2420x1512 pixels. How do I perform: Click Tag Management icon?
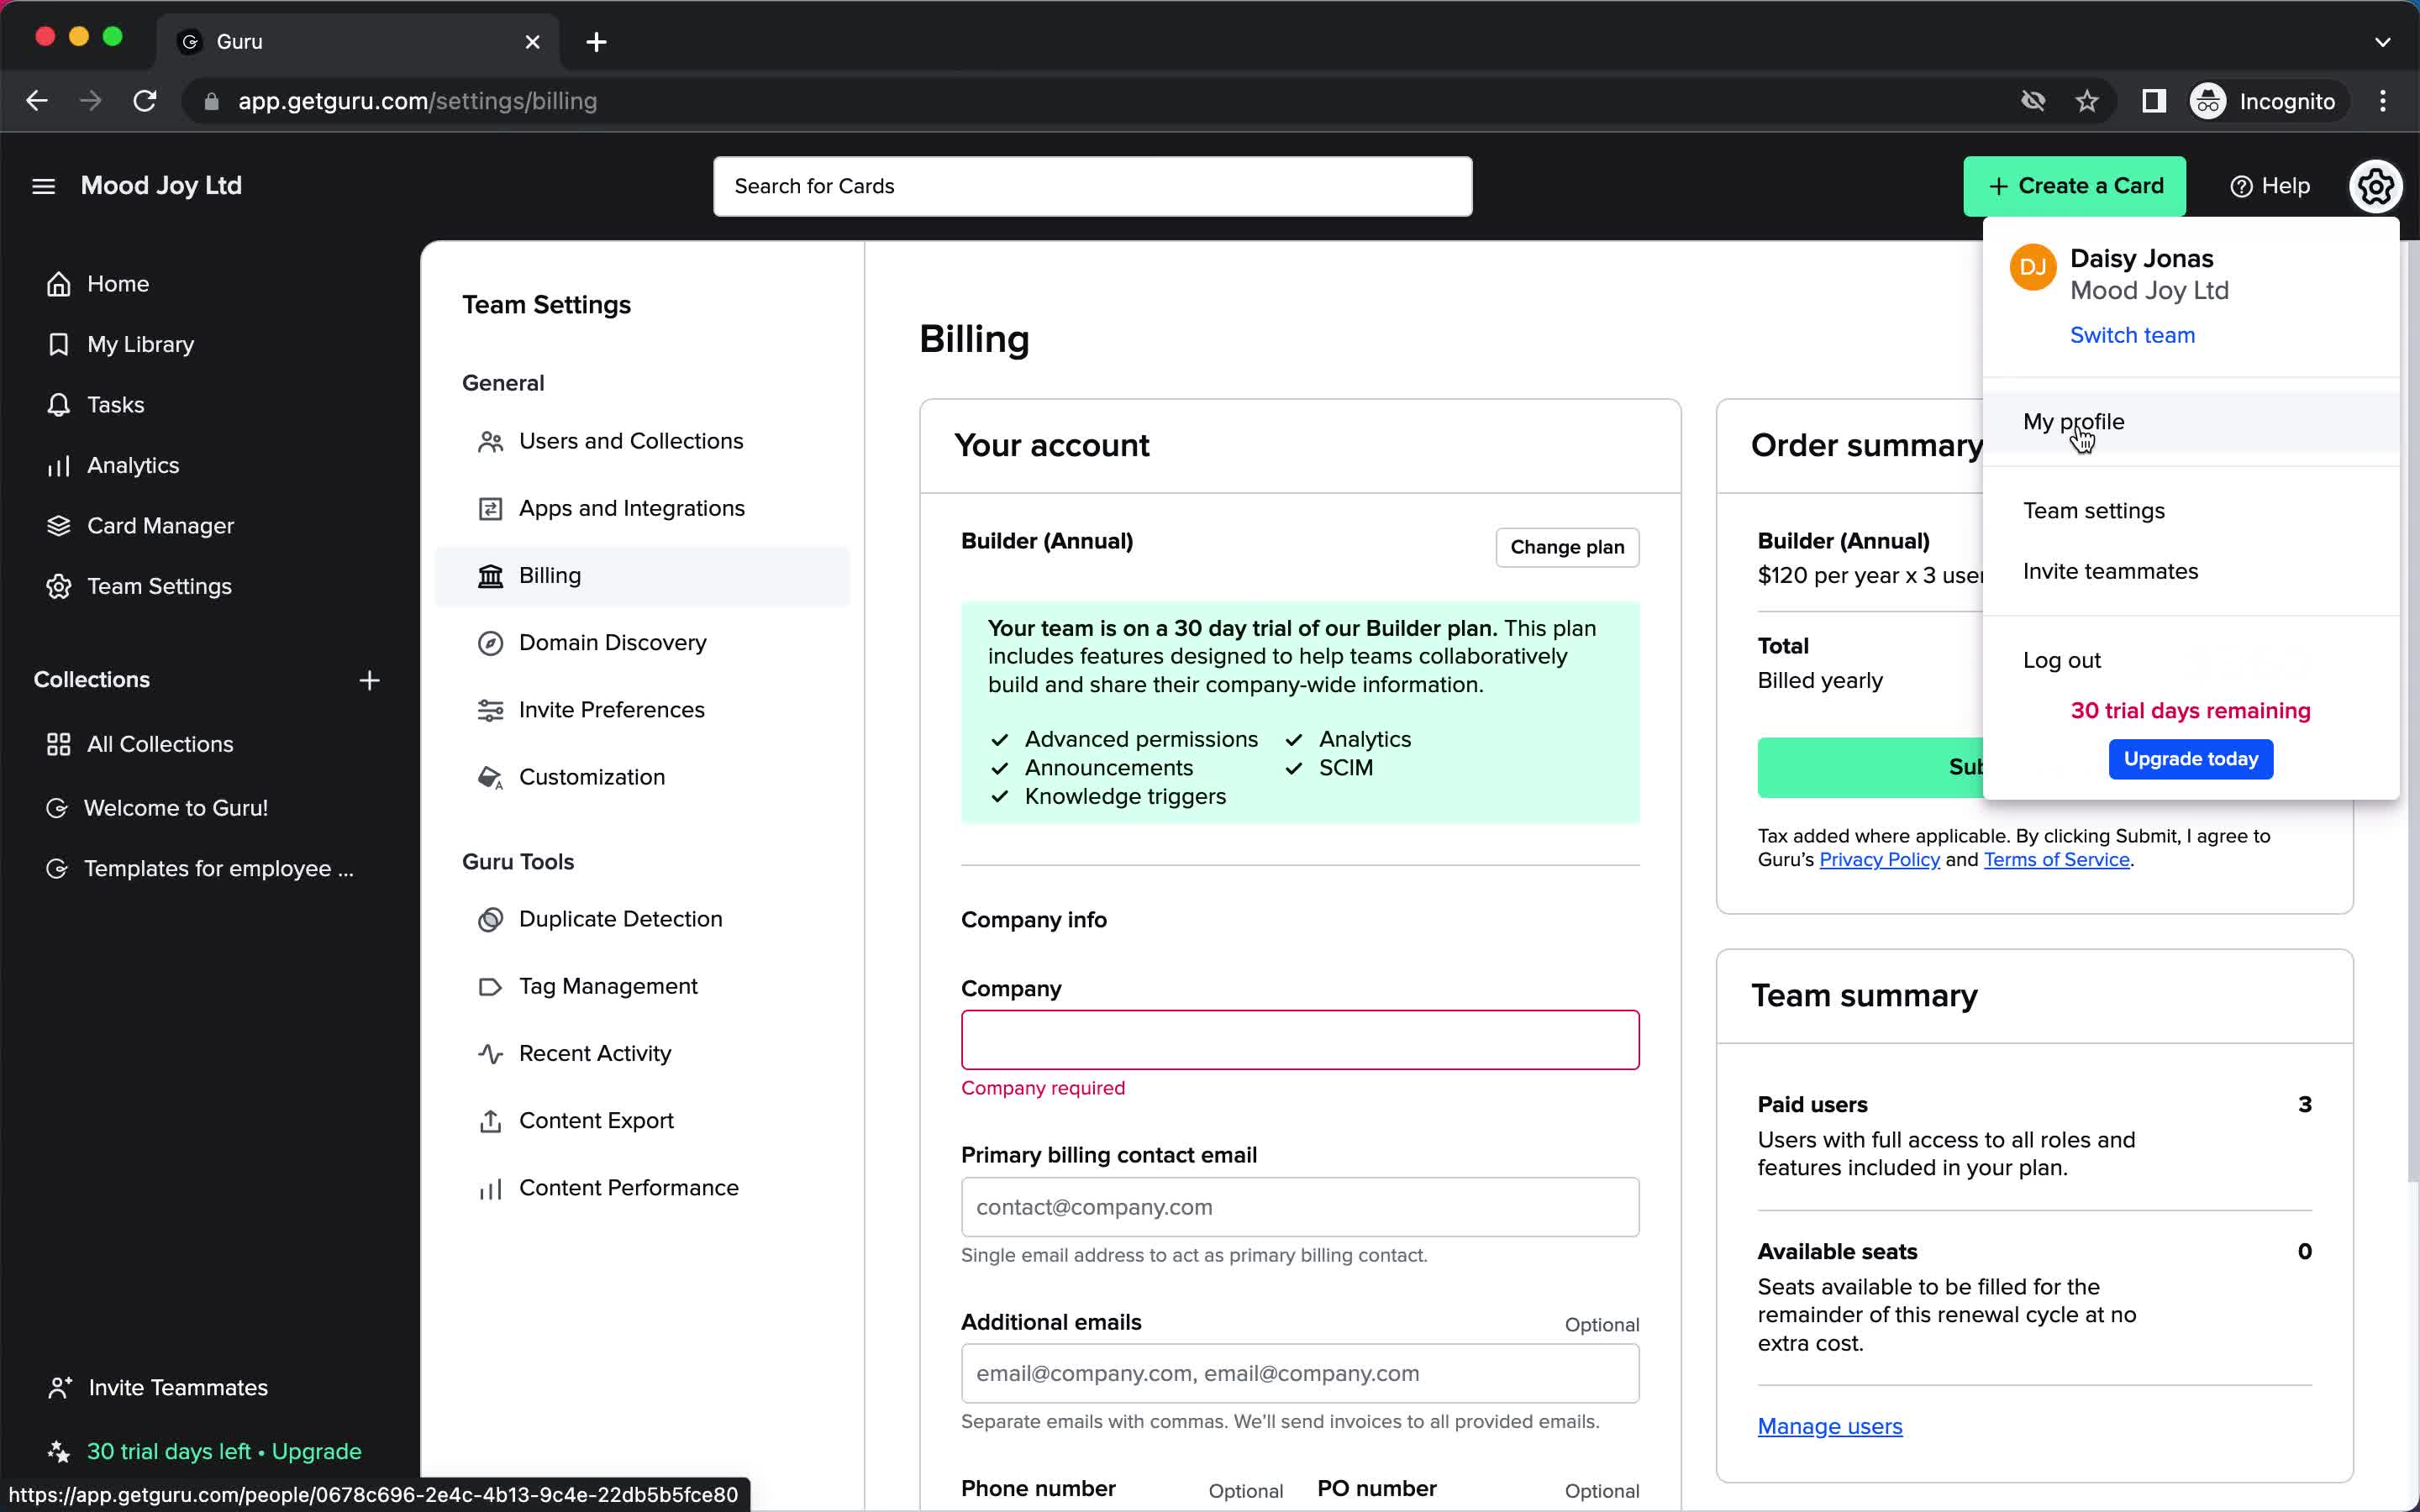(x=490, y=986)
